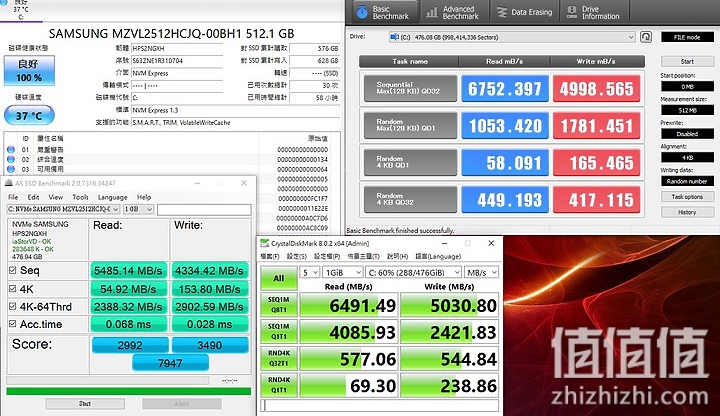The width and height of the screenshot is (720, 416).
Task: Run the RND4K Q1T1 test
Action: [x=279, y=385]
